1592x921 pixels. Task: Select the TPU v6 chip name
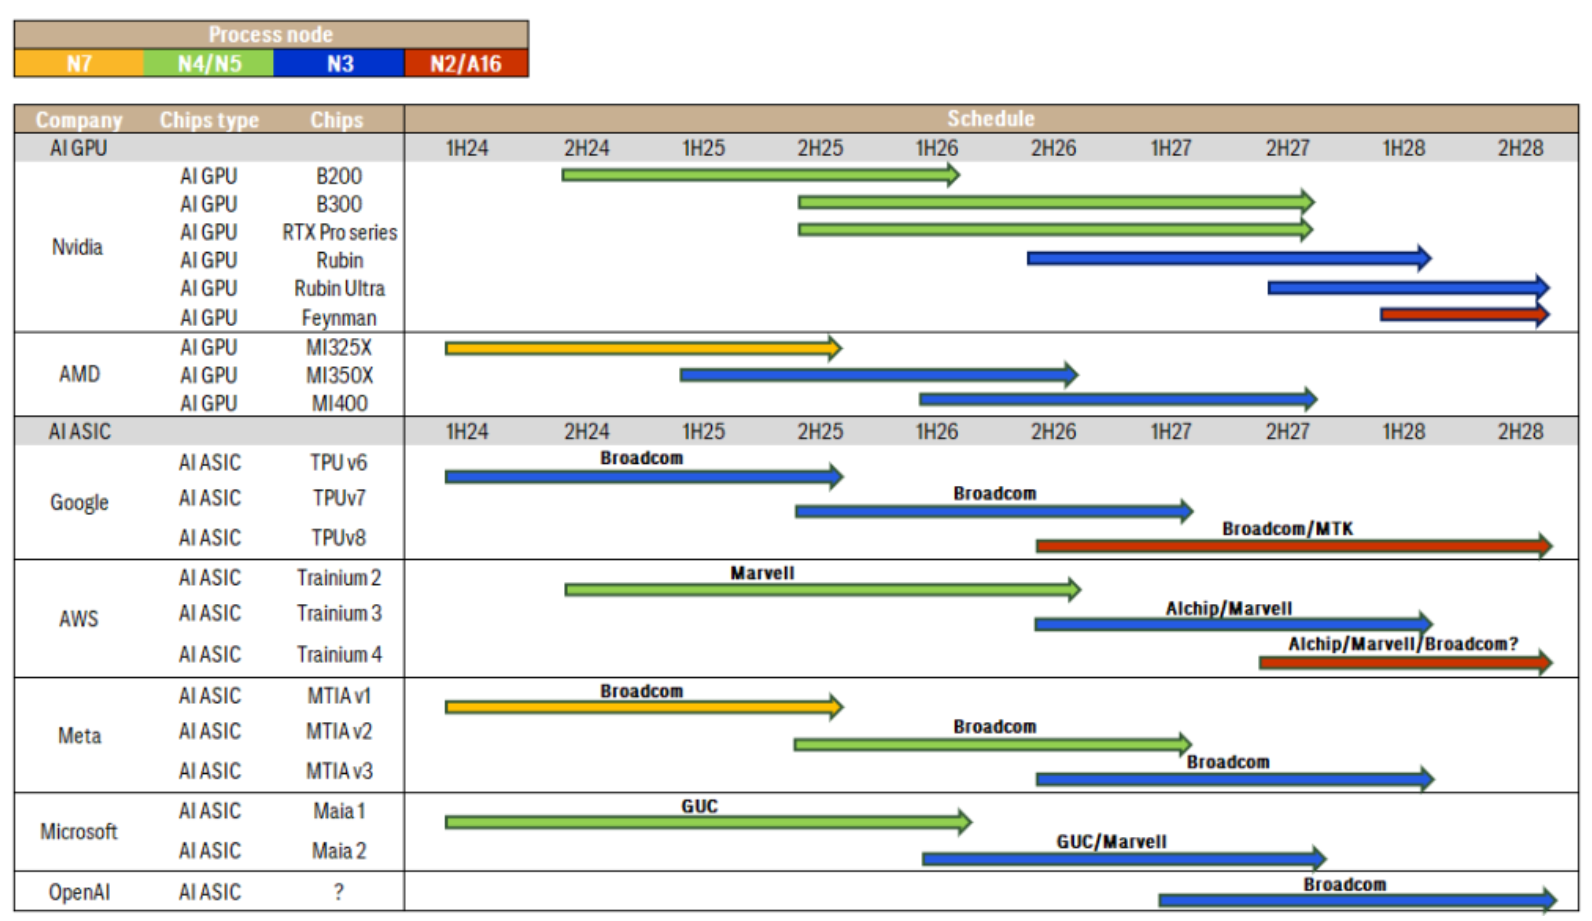338,463
